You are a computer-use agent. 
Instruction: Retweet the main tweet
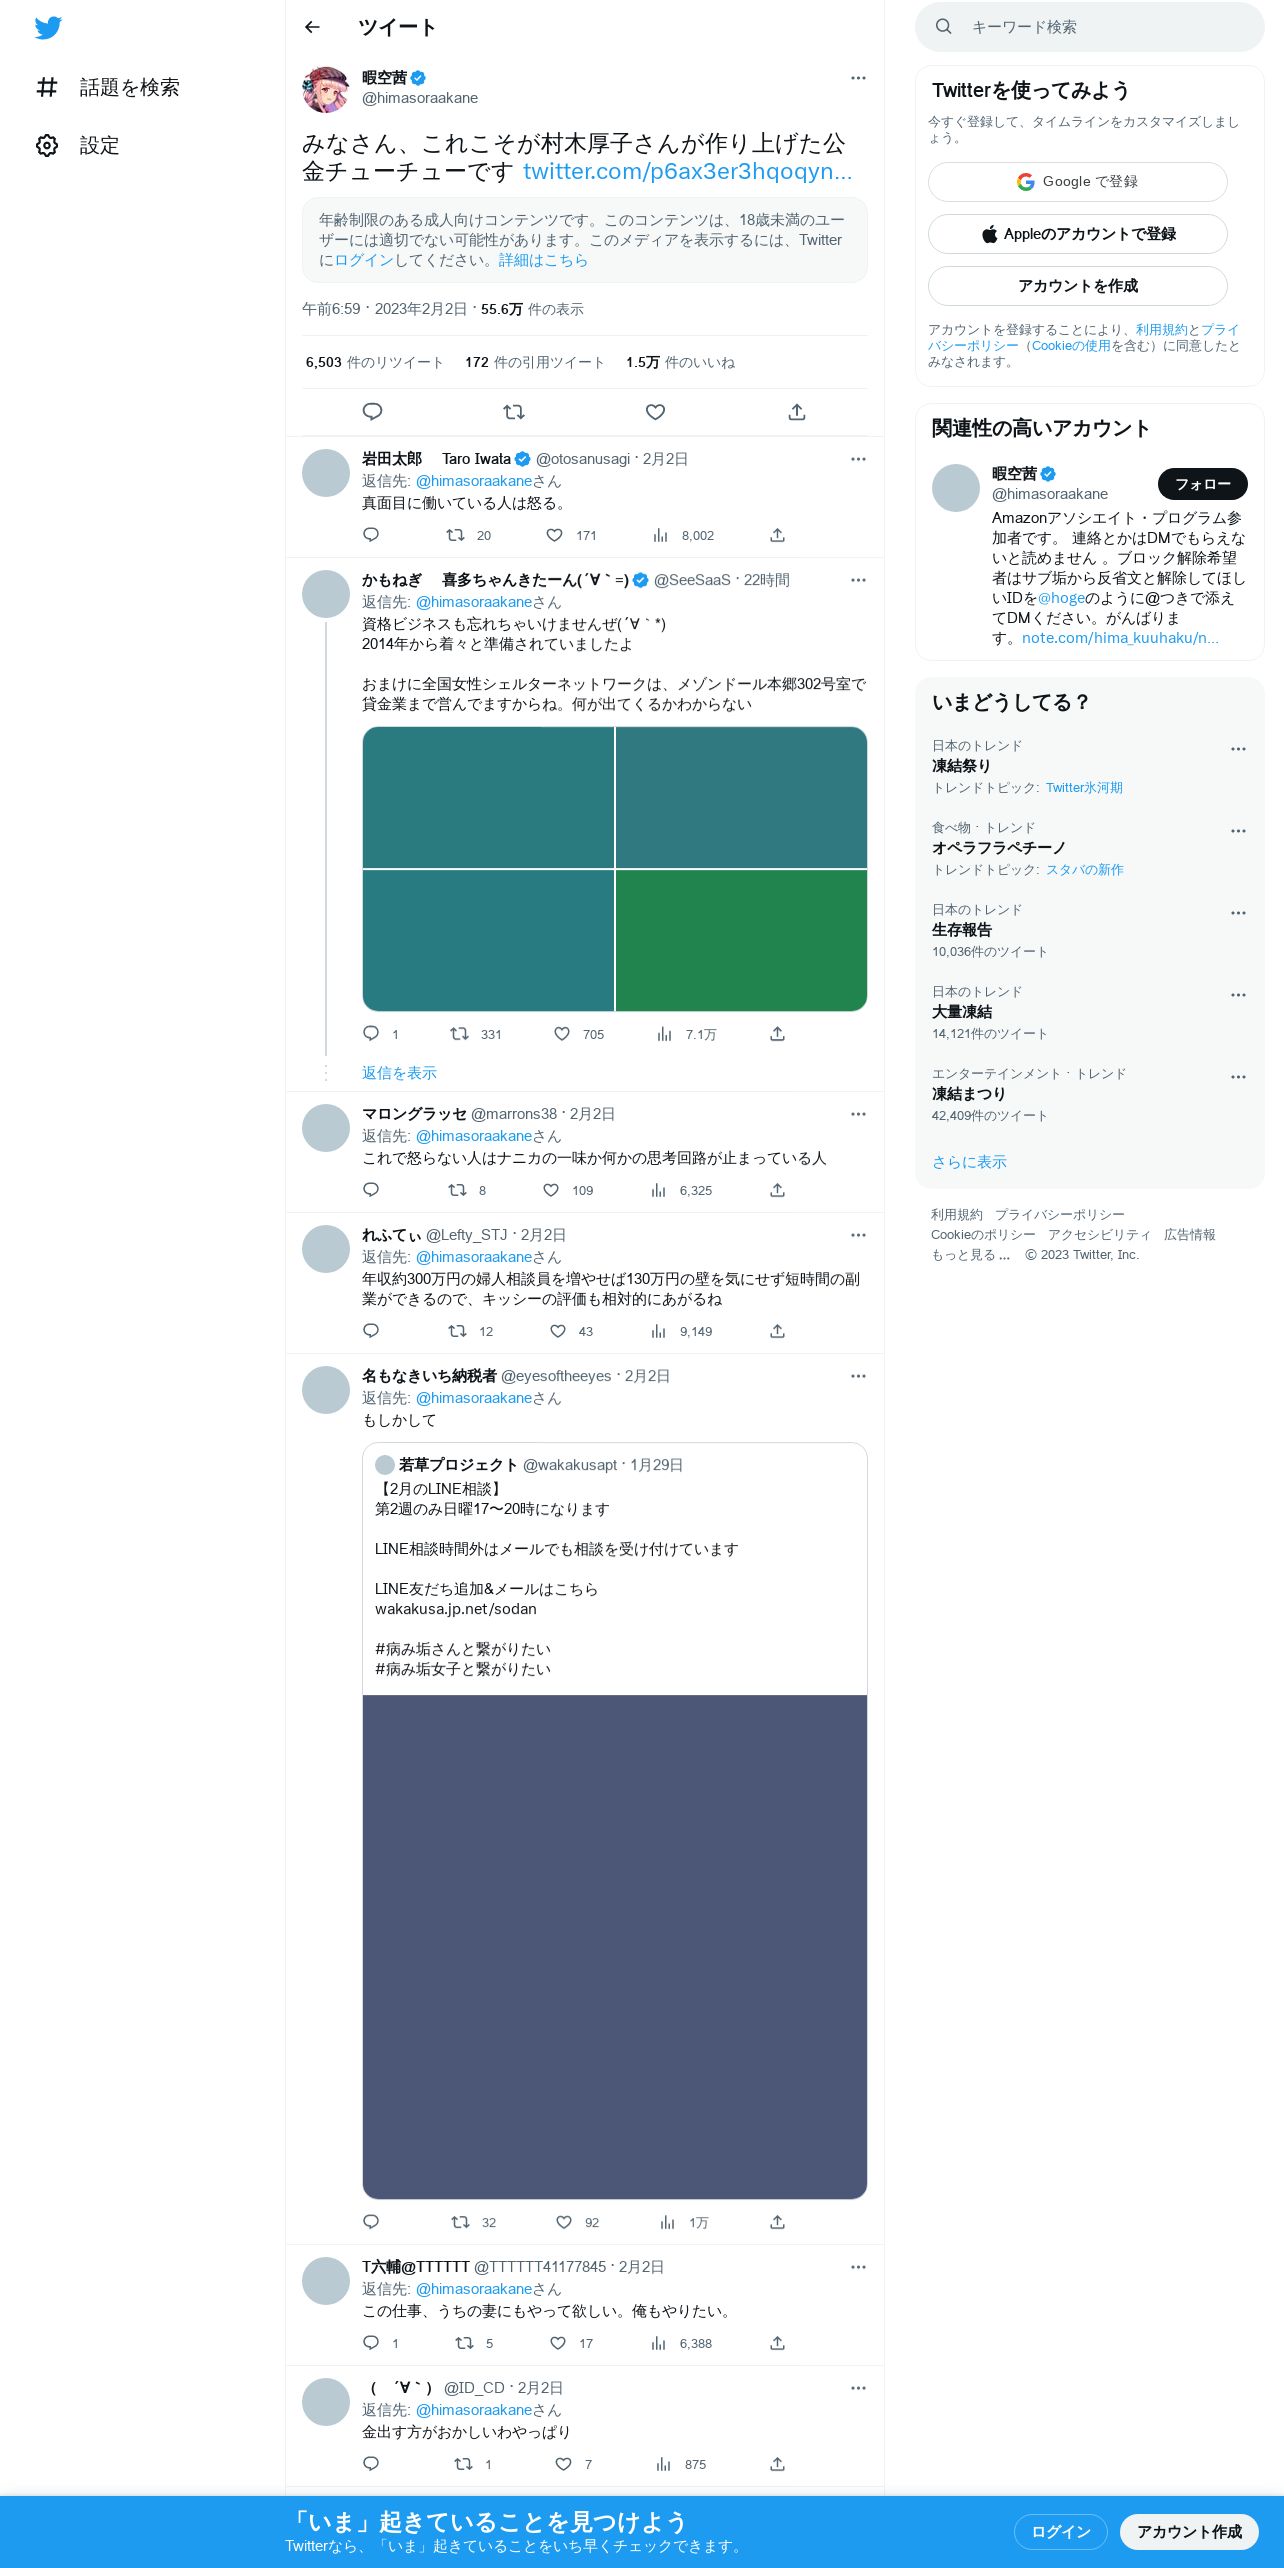(x=514, y=412)
